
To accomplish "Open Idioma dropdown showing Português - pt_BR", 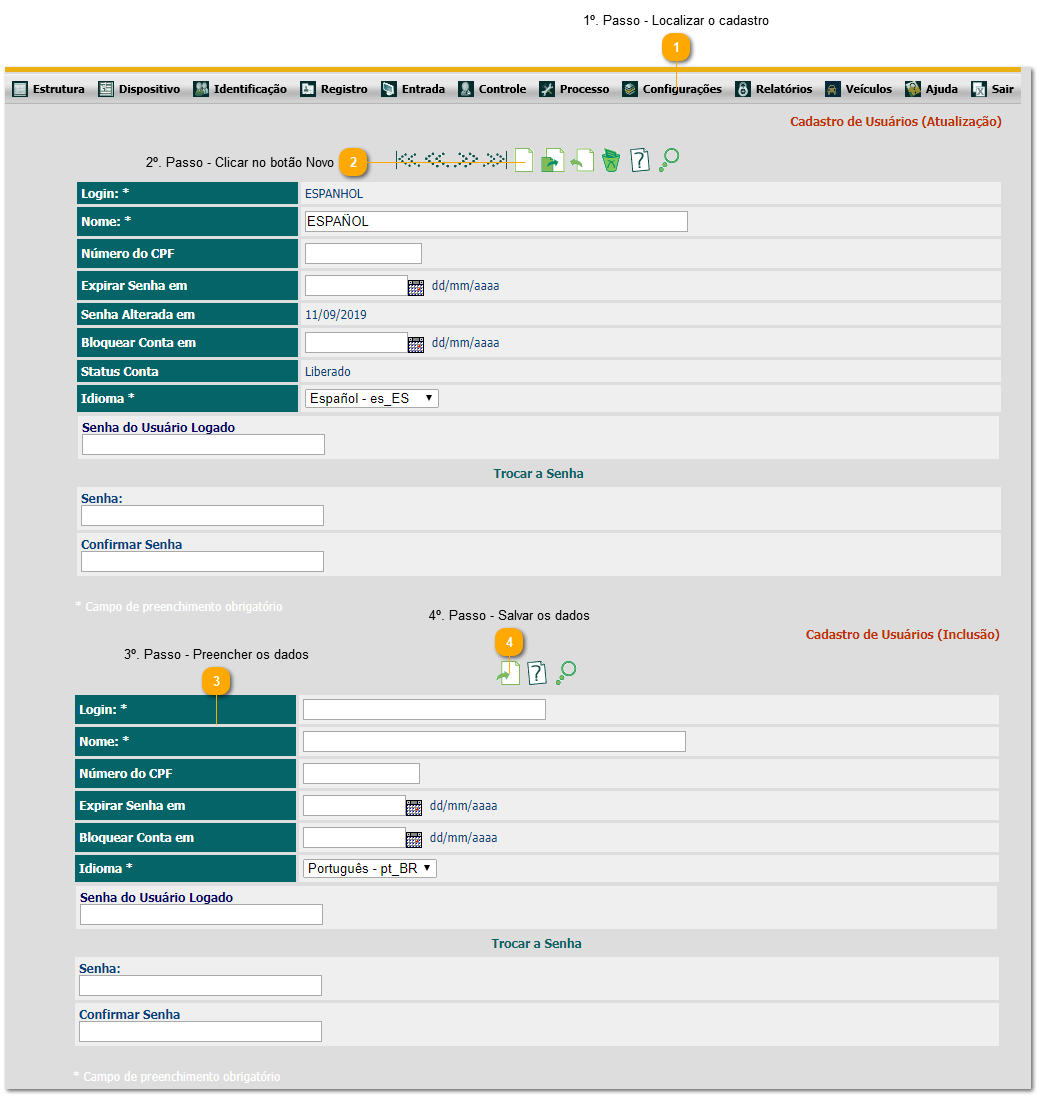I will click(x=370, y=868).
